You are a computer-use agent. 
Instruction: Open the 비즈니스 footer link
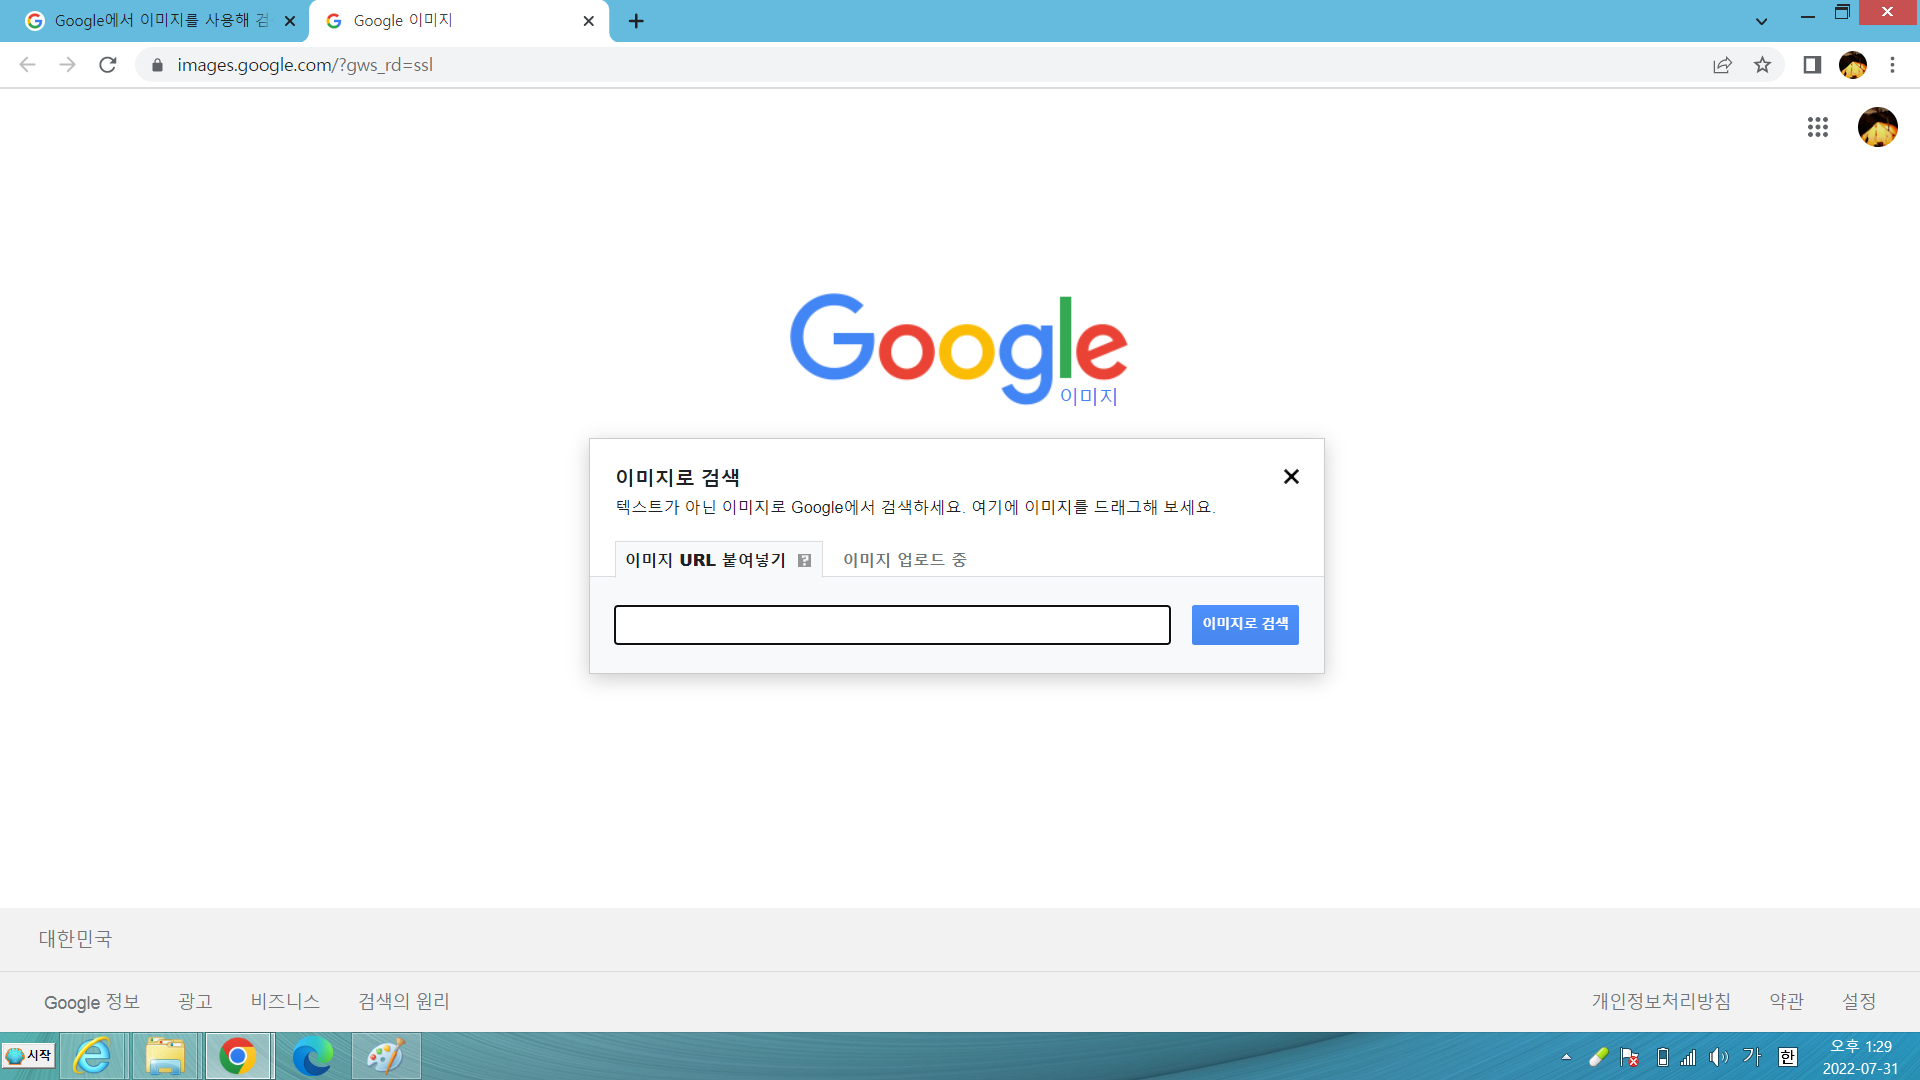[285, 1001]
